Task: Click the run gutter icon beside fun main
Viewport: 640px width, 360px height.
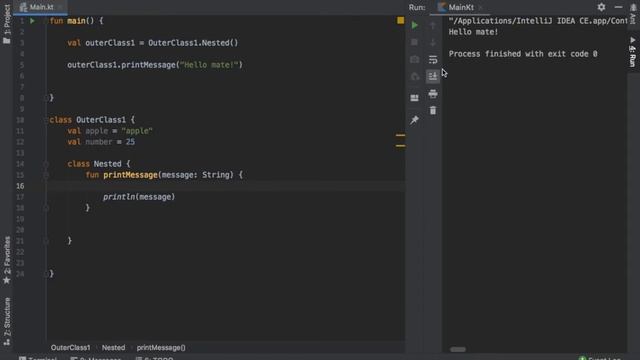Action: (32, 21)
